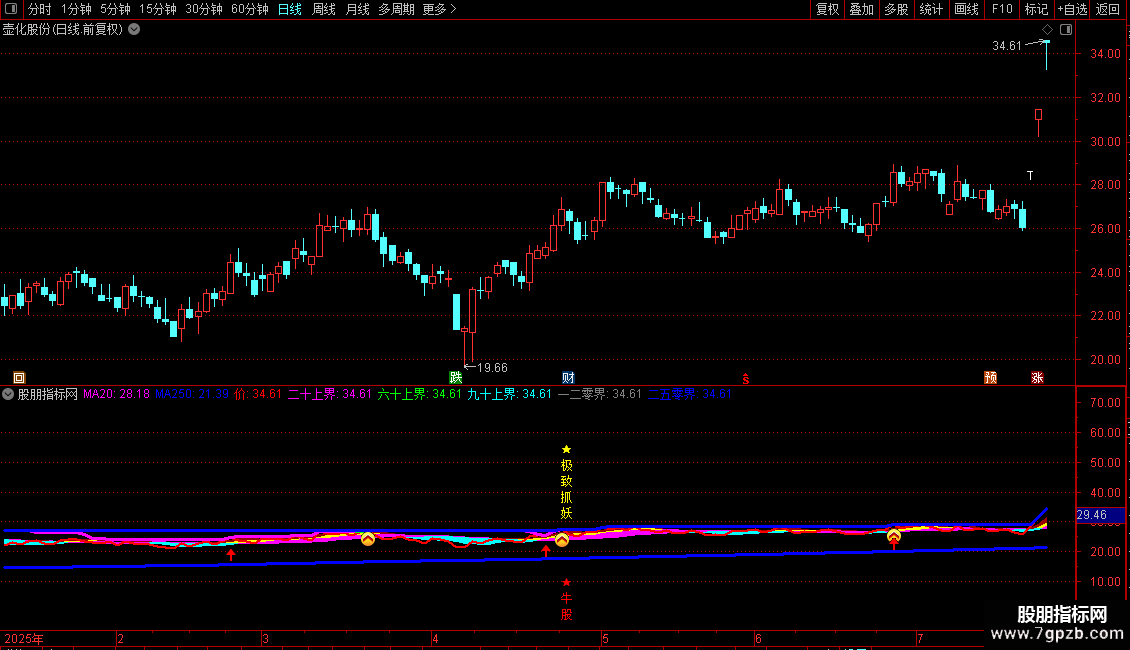Viewport: 1130px width, 650px height.
Task: Switch to the 分时 intraday view
Action: (x=40, y=9)
